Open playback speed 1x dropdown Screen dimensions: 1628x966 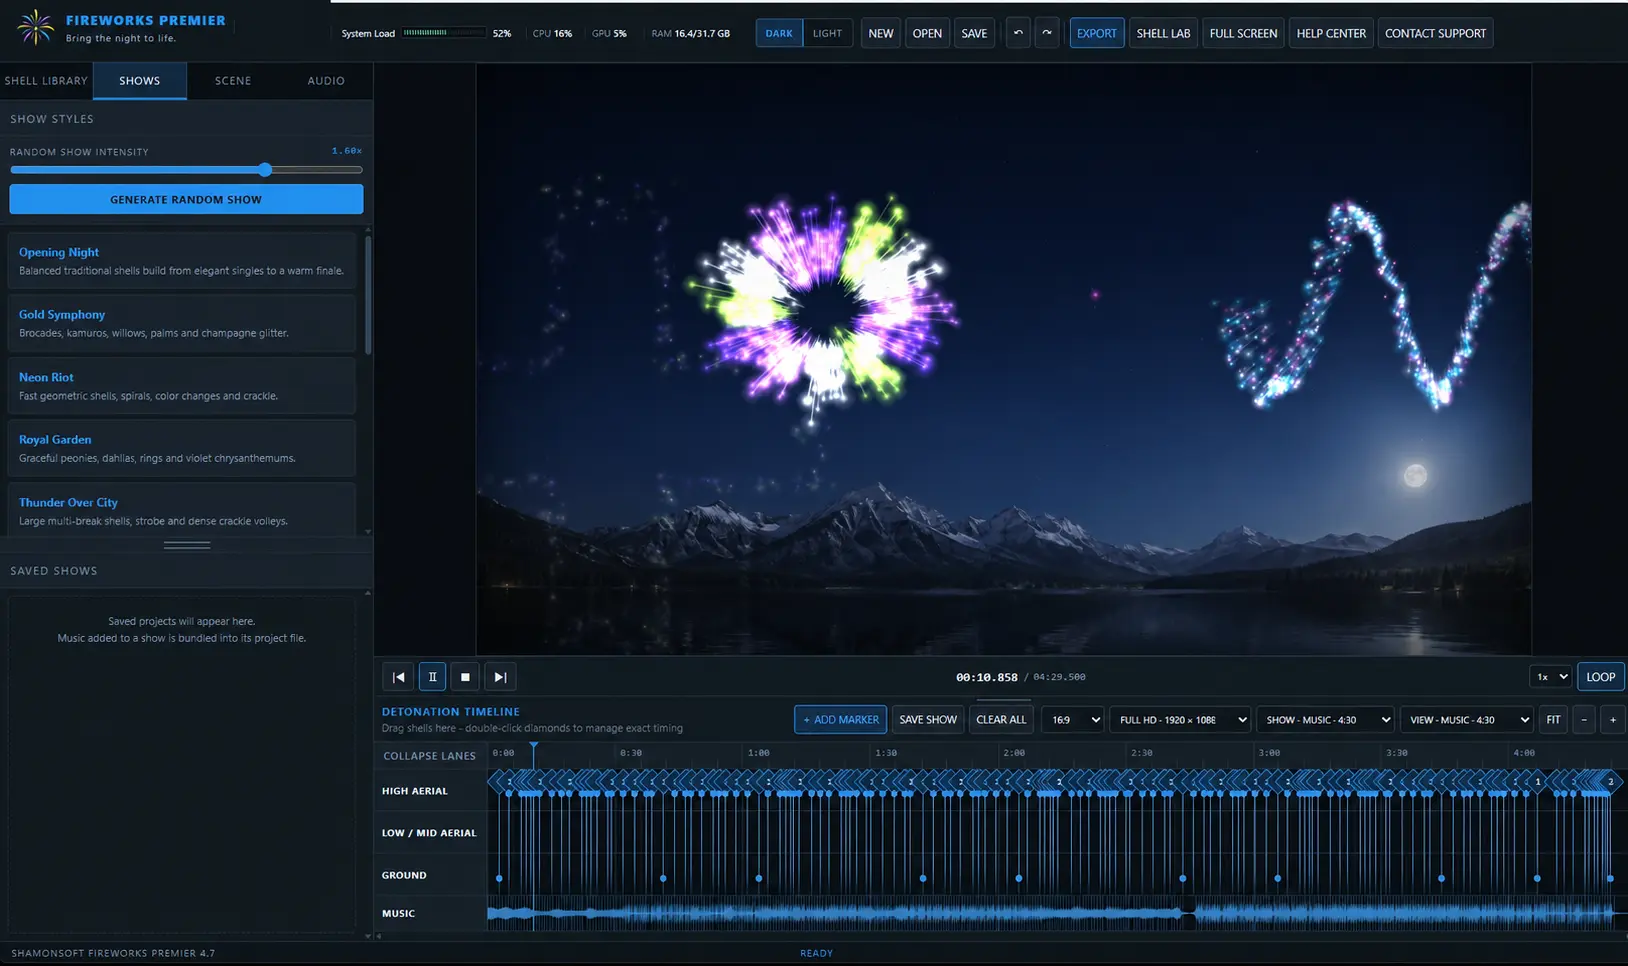[1550, 677]
